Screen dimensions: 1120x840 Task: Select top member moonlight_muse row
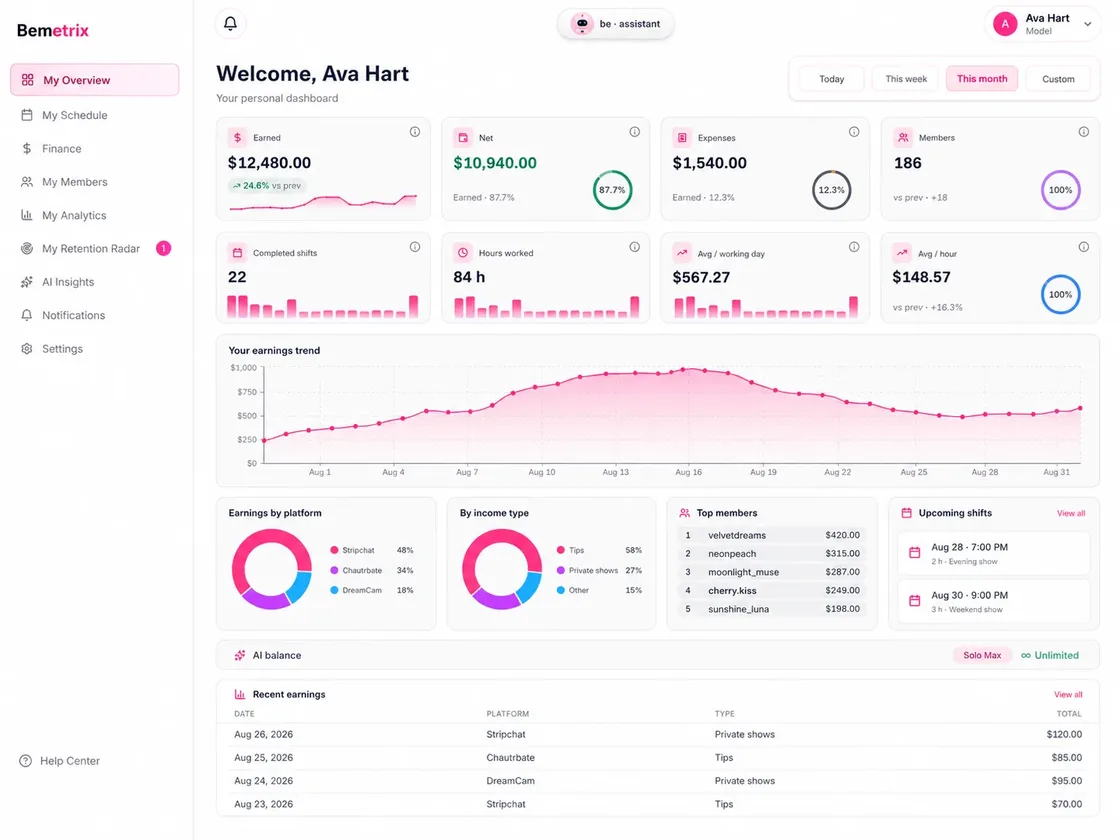[771, 572]
